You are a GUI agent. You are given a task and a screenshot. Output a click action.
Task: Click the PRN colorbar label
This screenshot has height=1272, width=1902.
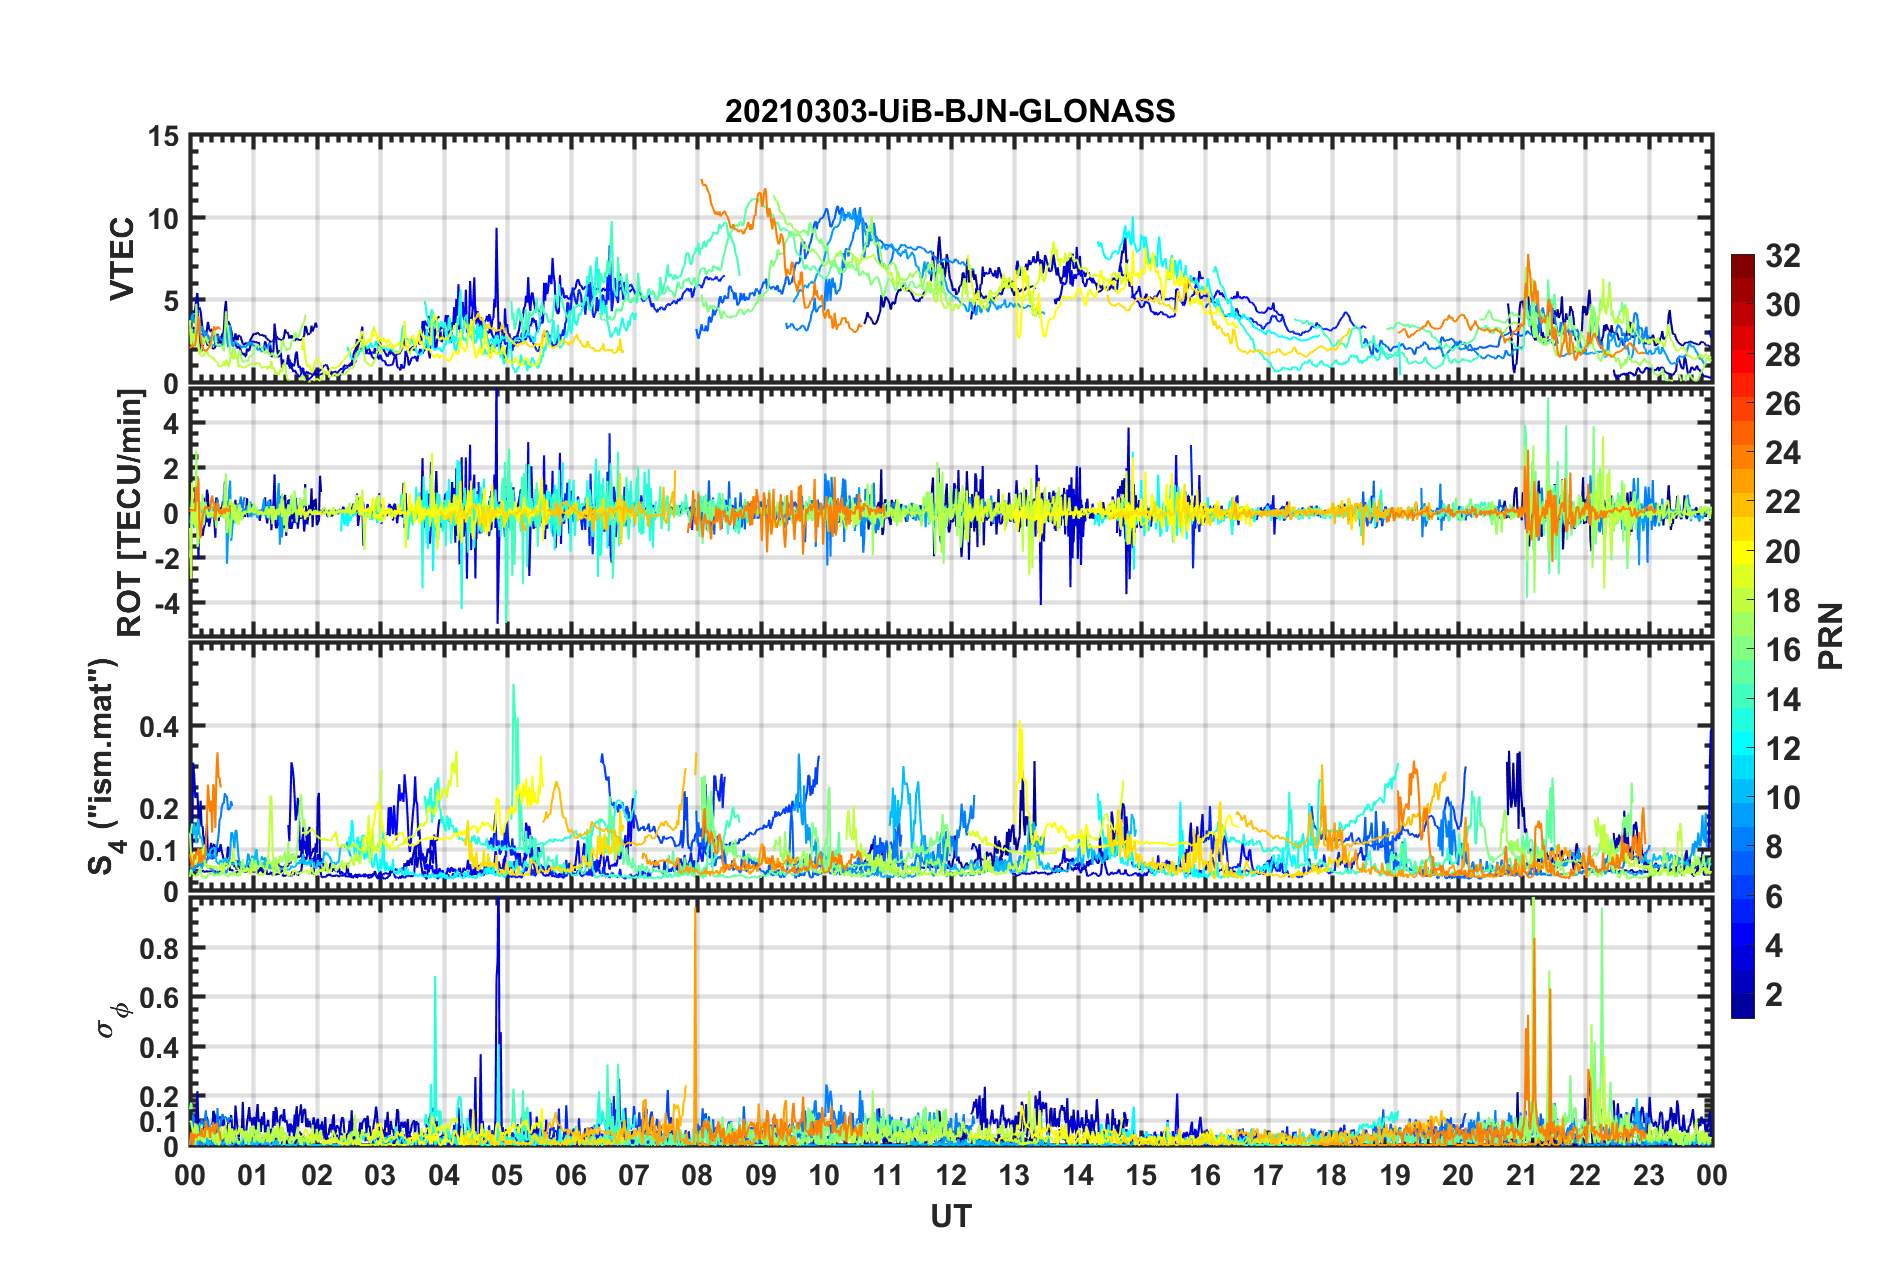click(1830, 636)
